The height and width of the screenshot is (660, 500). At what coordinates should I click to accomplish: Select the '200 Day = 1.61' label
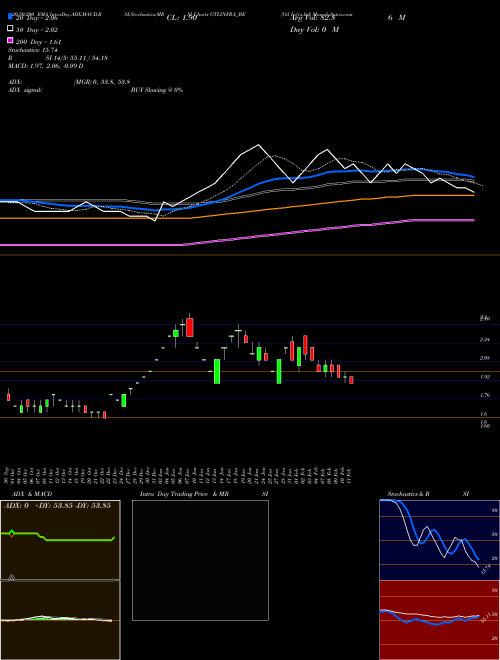(39, 42)
